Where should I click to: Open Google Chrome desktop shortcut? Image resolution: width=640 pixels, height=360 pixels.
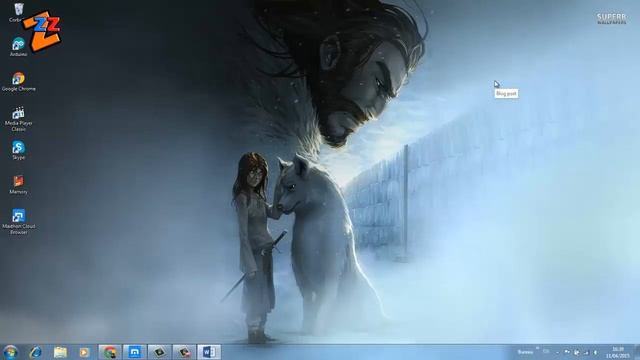click(x=18, y=82)
